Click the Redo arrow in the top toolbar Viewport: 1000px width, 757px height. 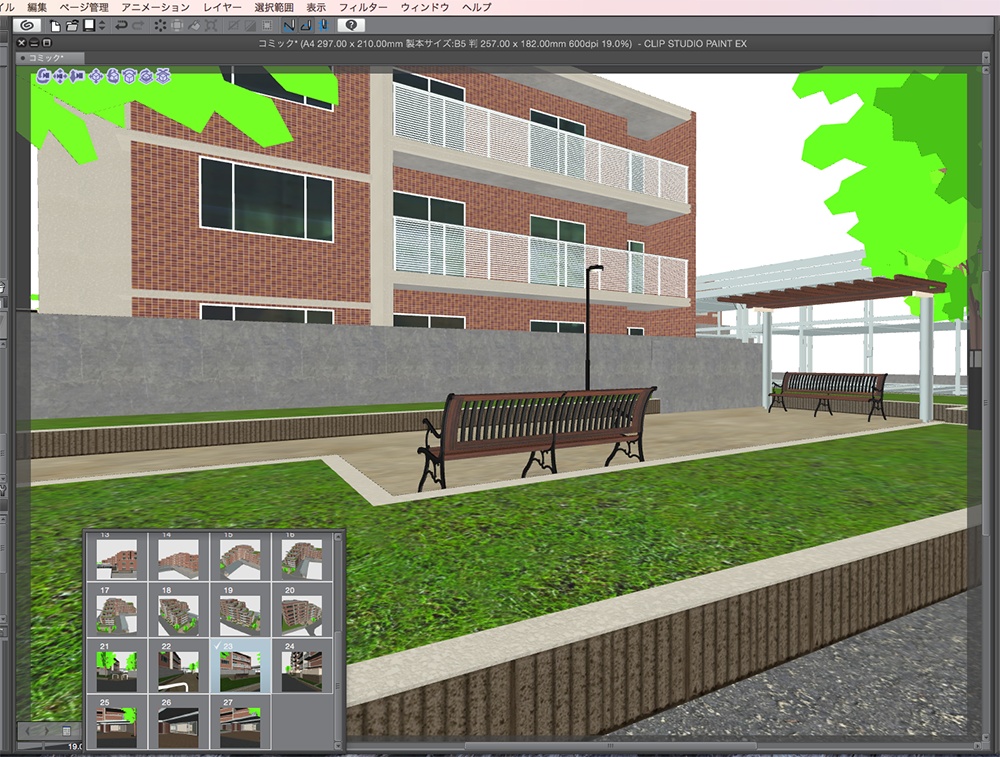point(137,27)
